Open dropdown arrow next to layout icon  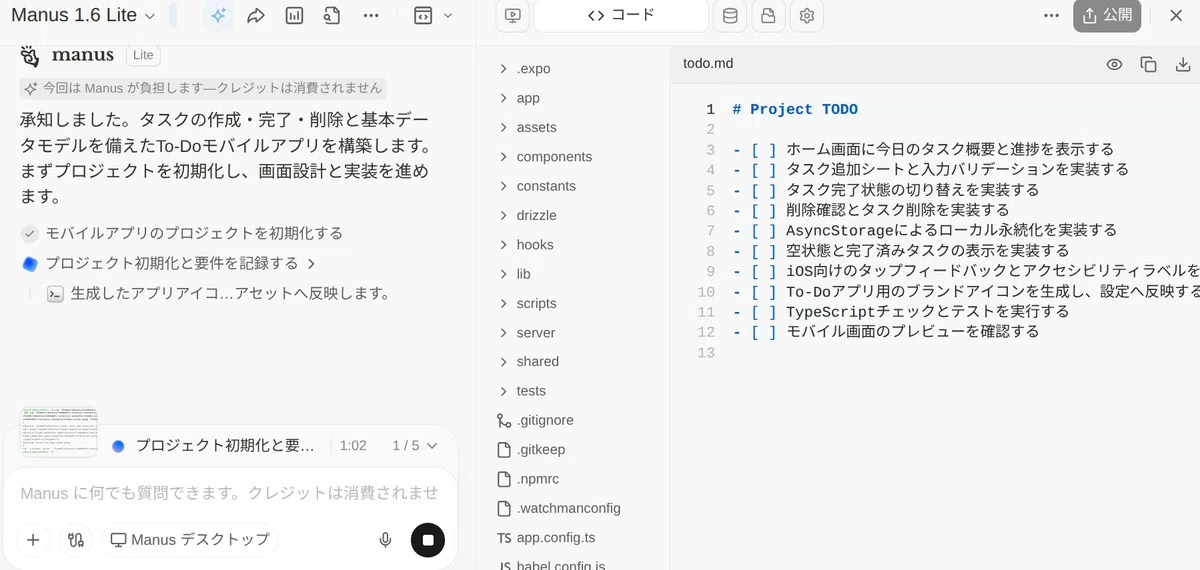447,16
